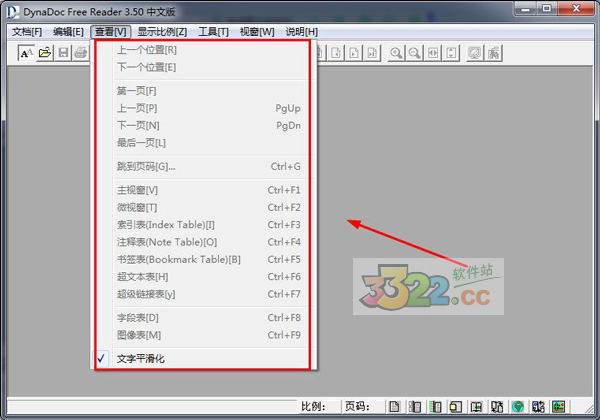Screen dimensions: 600x420
Task: Choose 第一页[F] from the menu
Action: (202, 91)
